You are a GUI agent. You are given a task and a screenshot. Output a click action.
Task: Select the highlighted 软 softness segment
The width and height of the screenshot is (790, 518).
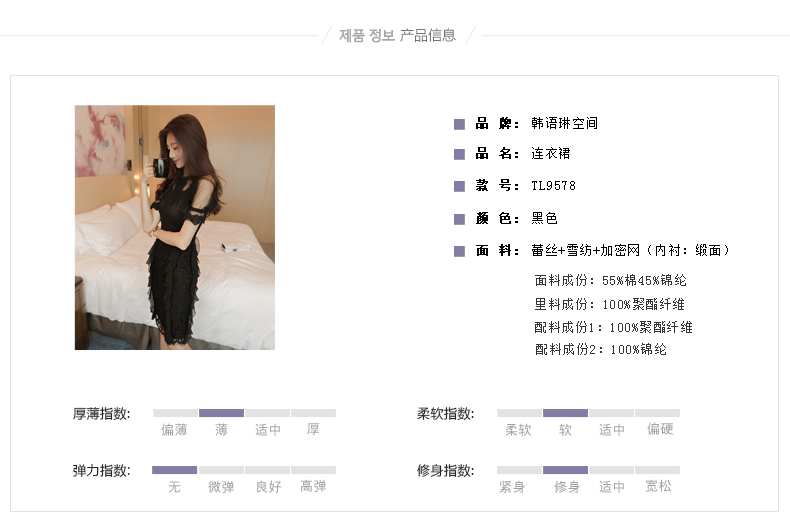coord(565,413)
